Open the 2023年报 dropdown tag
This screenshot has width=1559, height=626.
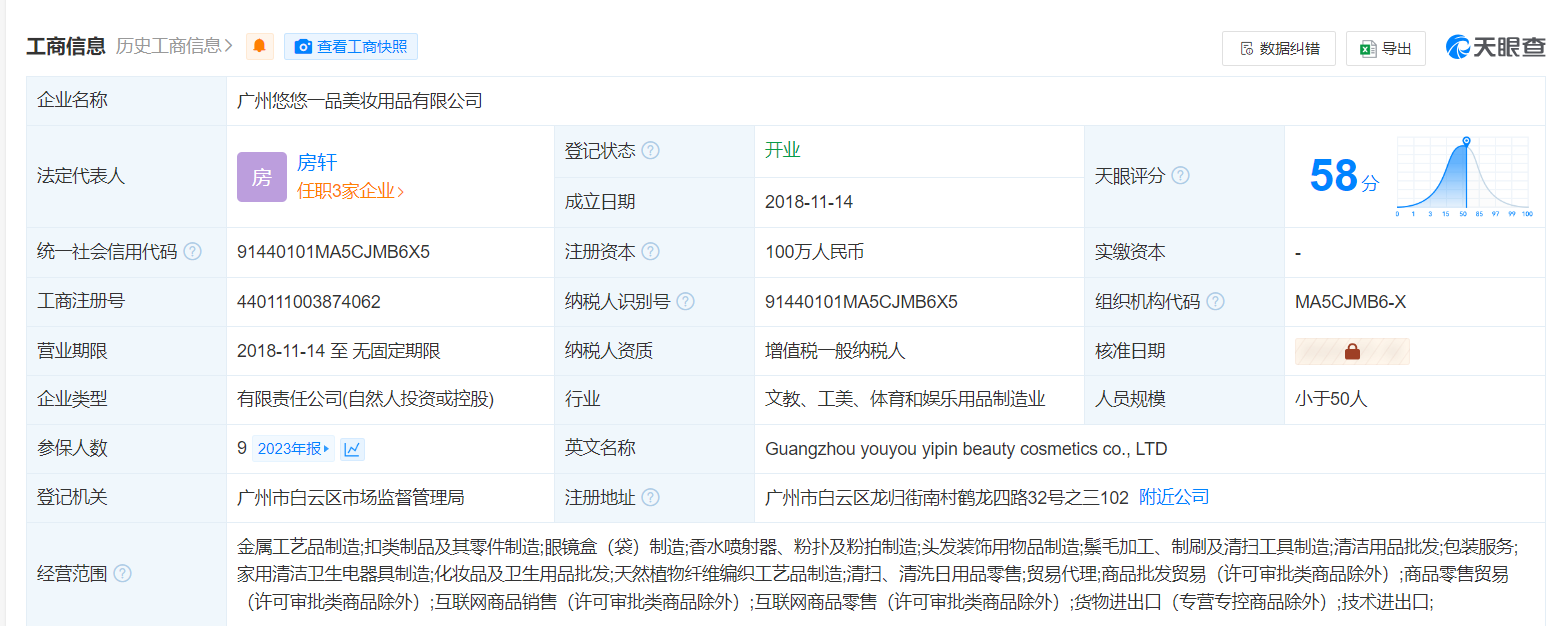tap(293, 449)
